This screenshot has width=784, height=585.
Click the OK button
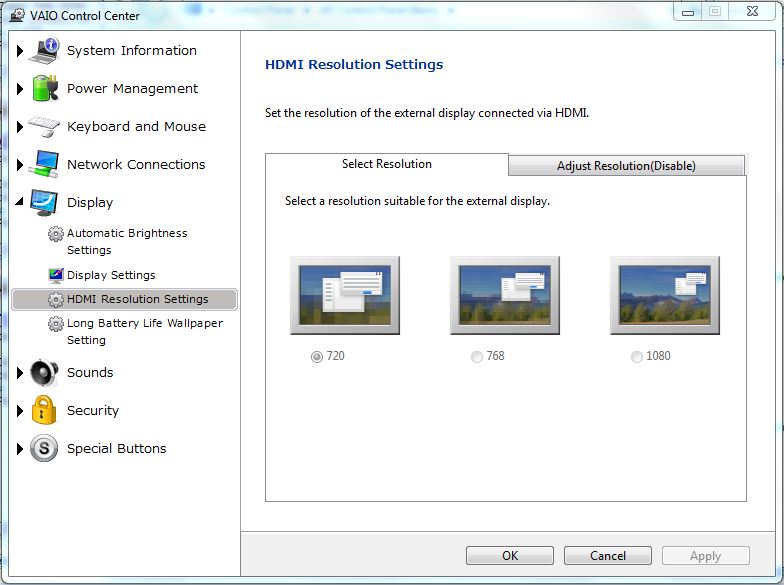[510, 556]
